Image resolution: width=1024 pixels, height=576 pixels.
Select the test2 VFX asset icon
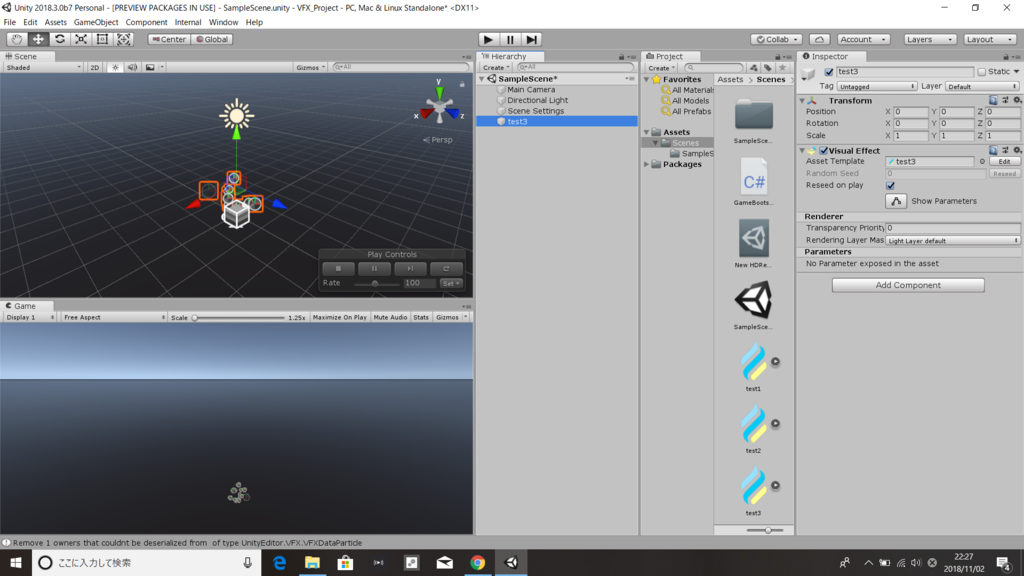[x=753, y=423]
